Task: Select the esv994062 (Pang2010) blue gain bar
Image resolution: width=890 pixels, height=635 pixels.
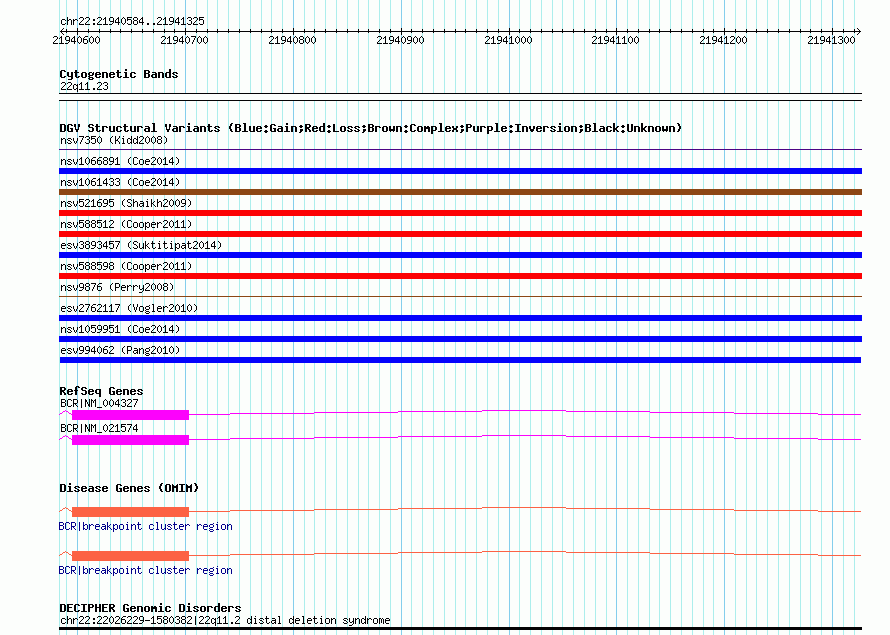Action: tap(460, 360)
